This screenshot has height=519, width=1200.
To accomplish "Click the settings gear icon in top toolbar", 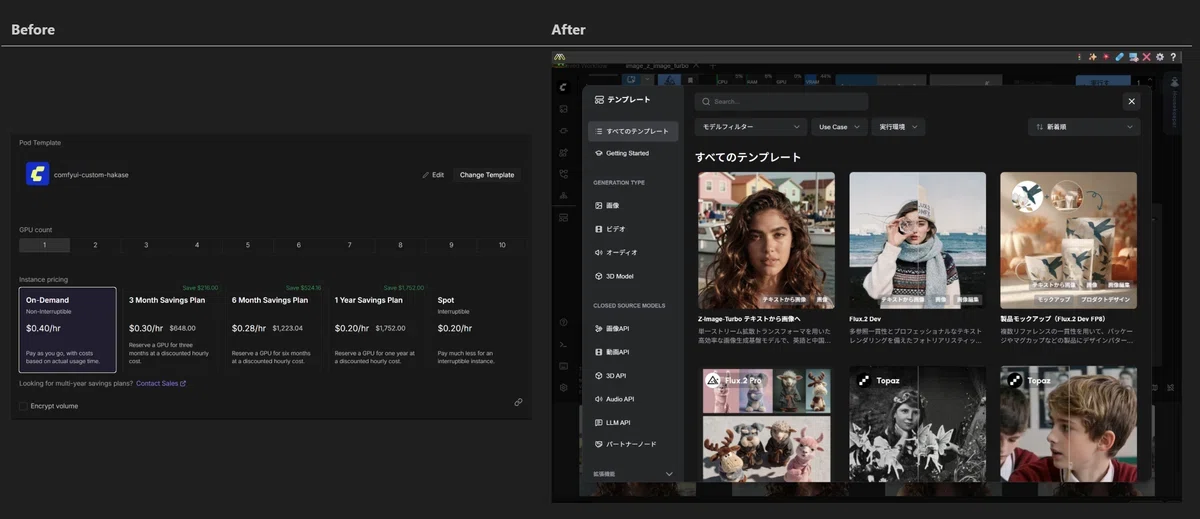I will pos(1160,57).
